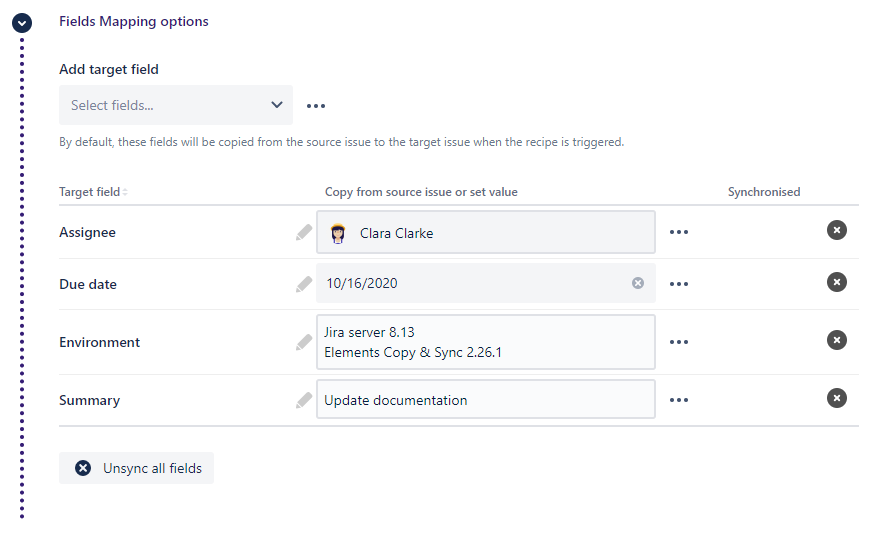
Task: Click the pencil icon next to Assignee
Action: pos(304,232)
